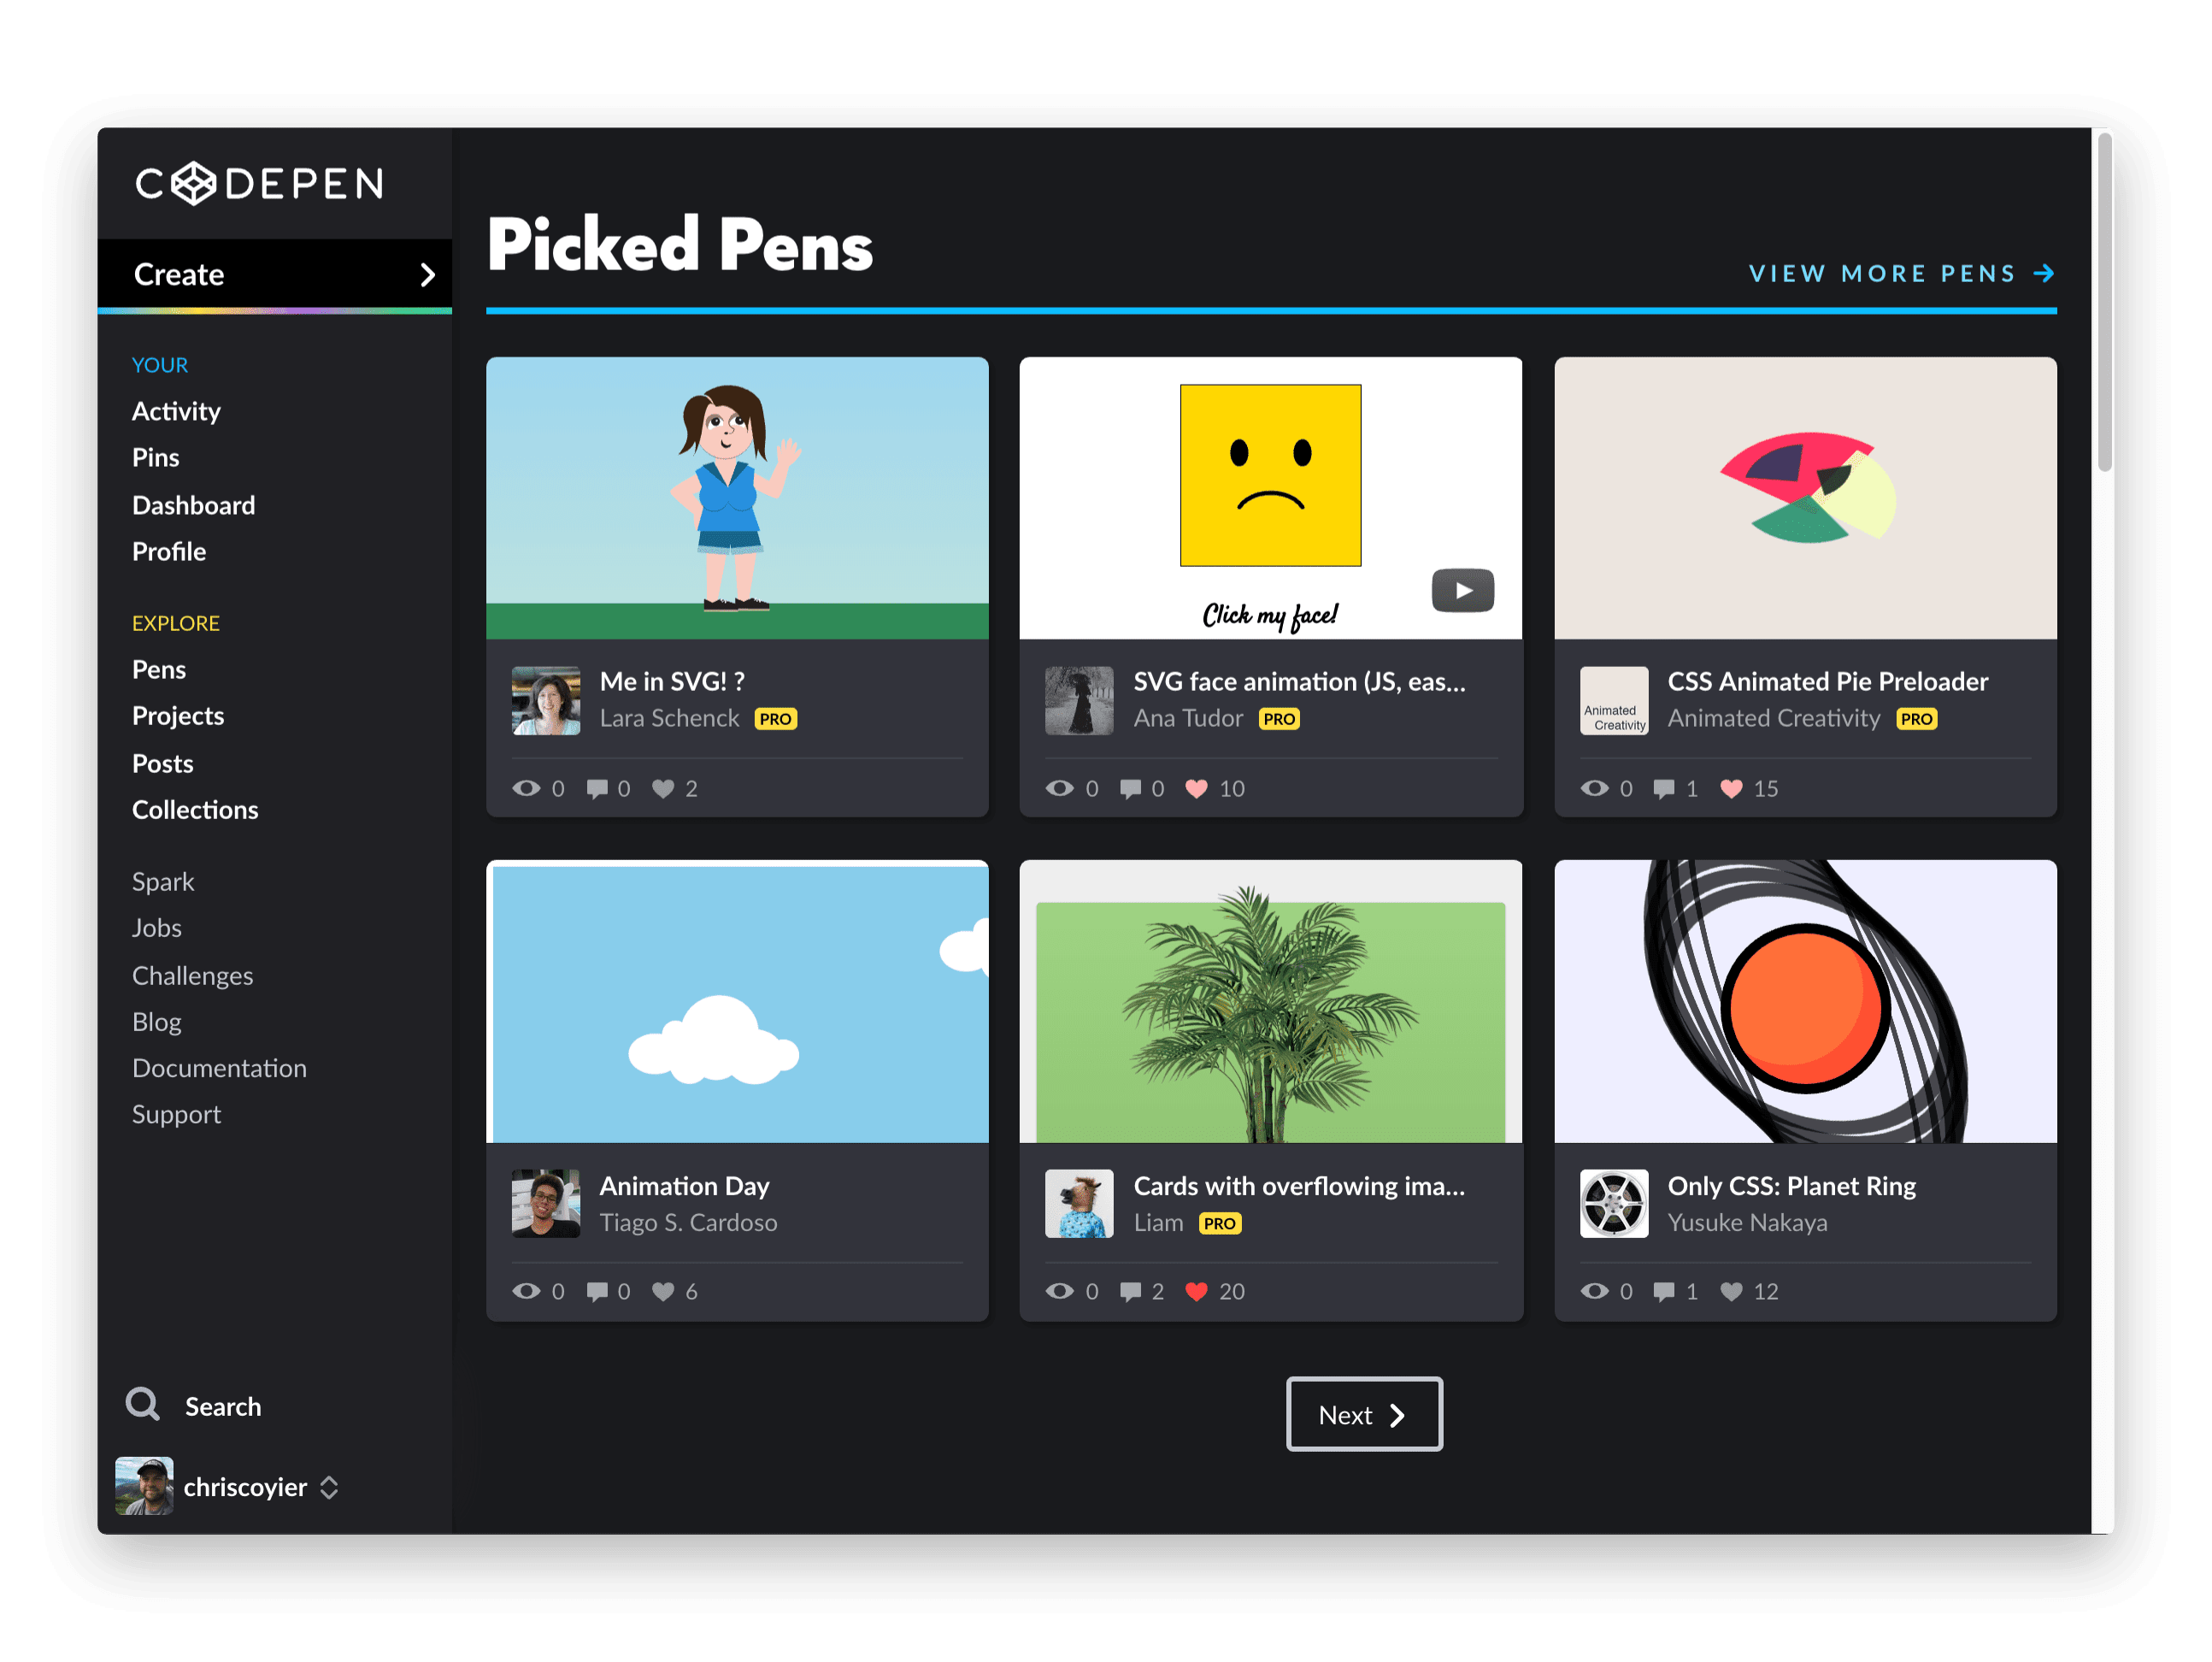The height and width of the screenshot is (1662, 2212).
Task: Open the Cards with overflowing images thumbnail
Action: (x=1270, y=1001)
